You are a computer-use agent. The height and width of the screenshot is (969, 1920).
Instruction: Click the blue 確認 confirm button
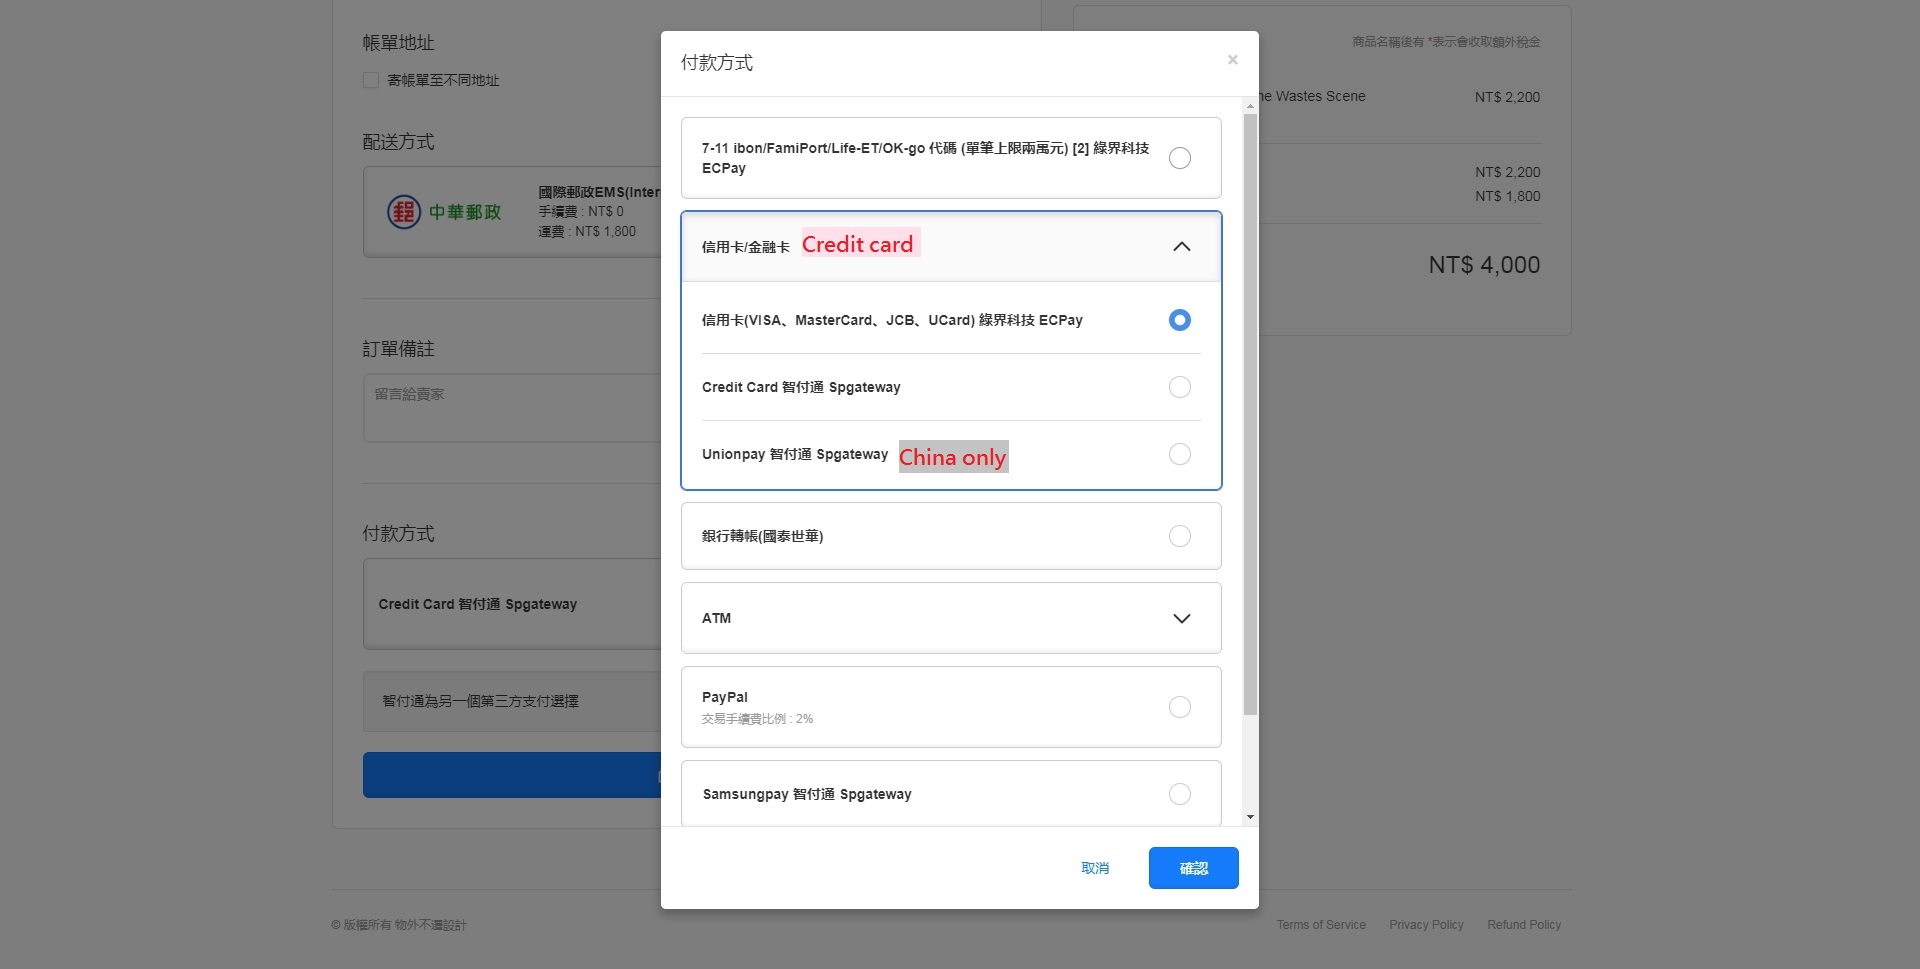[x=1193, y=868]
